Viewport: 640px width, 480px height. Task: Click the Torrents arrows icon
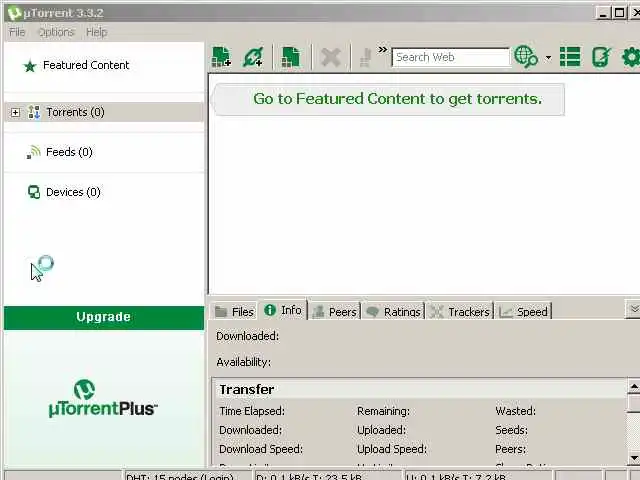click(34, 112)
